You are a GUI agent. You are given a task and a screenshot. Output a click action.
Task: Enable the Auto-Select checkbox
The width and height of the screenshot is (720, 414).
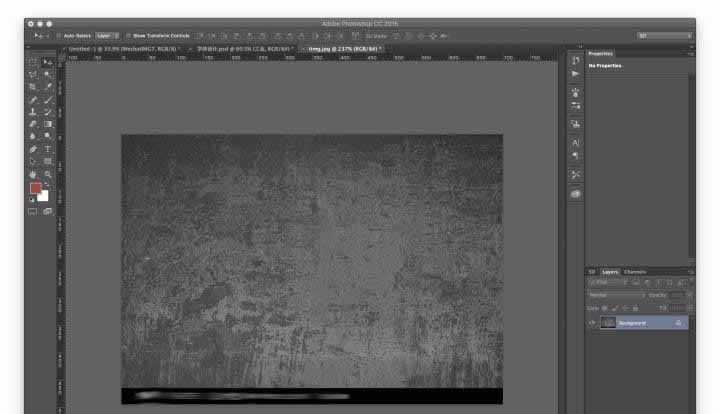pos(59,35)
